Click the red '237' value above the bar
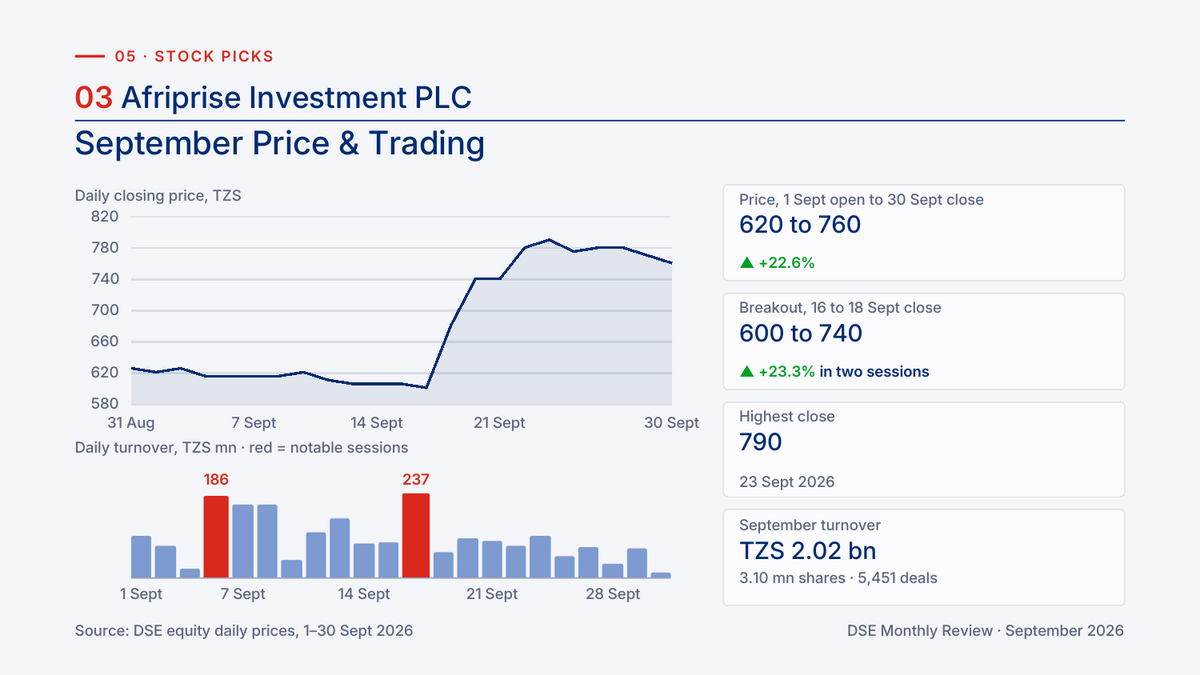 tap(416, 479)
